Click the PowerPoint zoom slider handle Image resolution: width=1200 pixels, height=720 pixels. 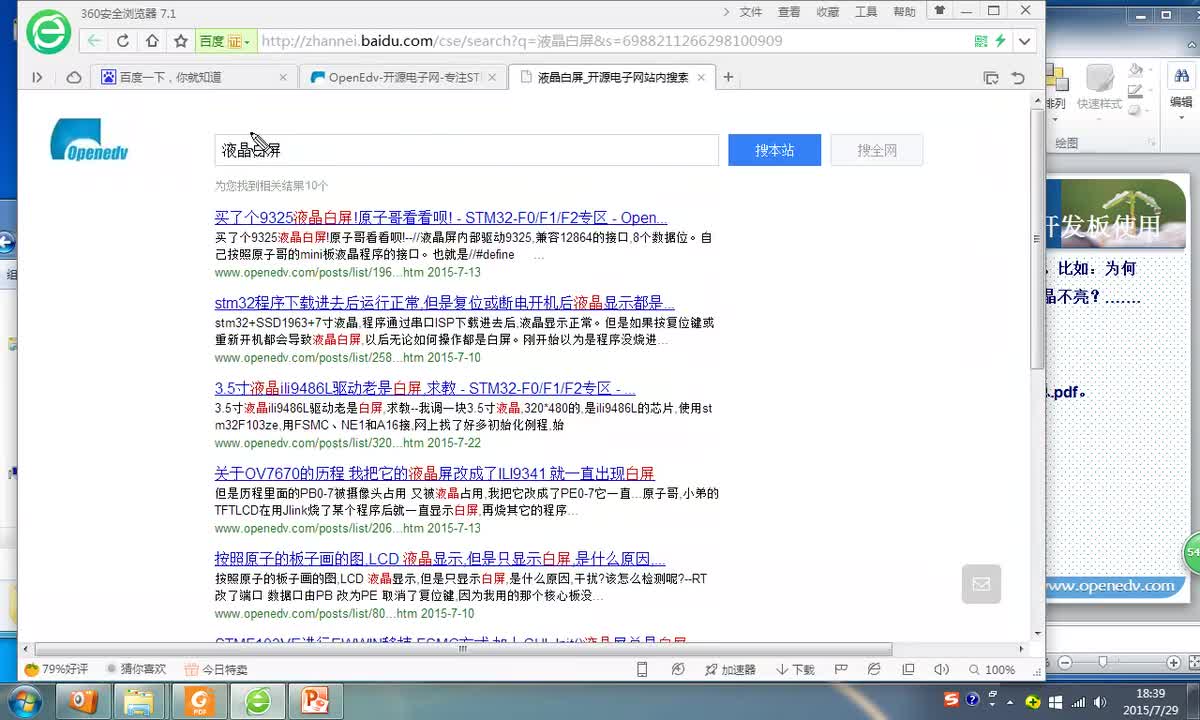(x=1103, y=662)
